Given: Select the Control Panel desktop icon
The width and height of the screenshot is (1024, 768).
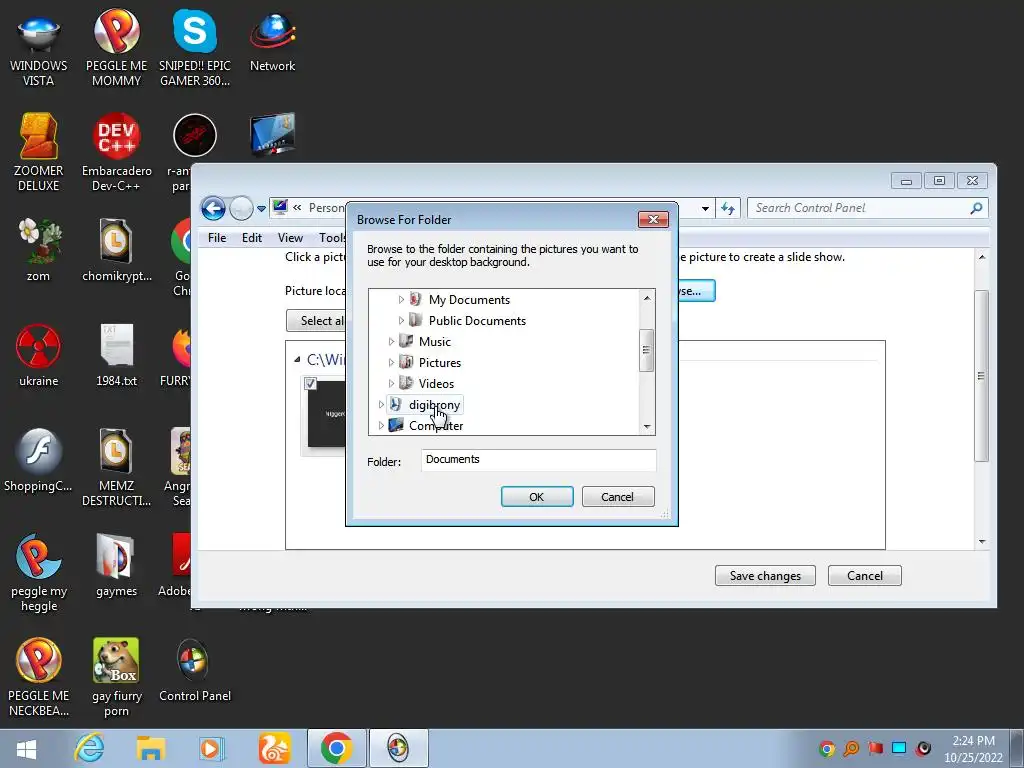Looking at the screenshot, I should pyautogui.click(x=195, y=671).
